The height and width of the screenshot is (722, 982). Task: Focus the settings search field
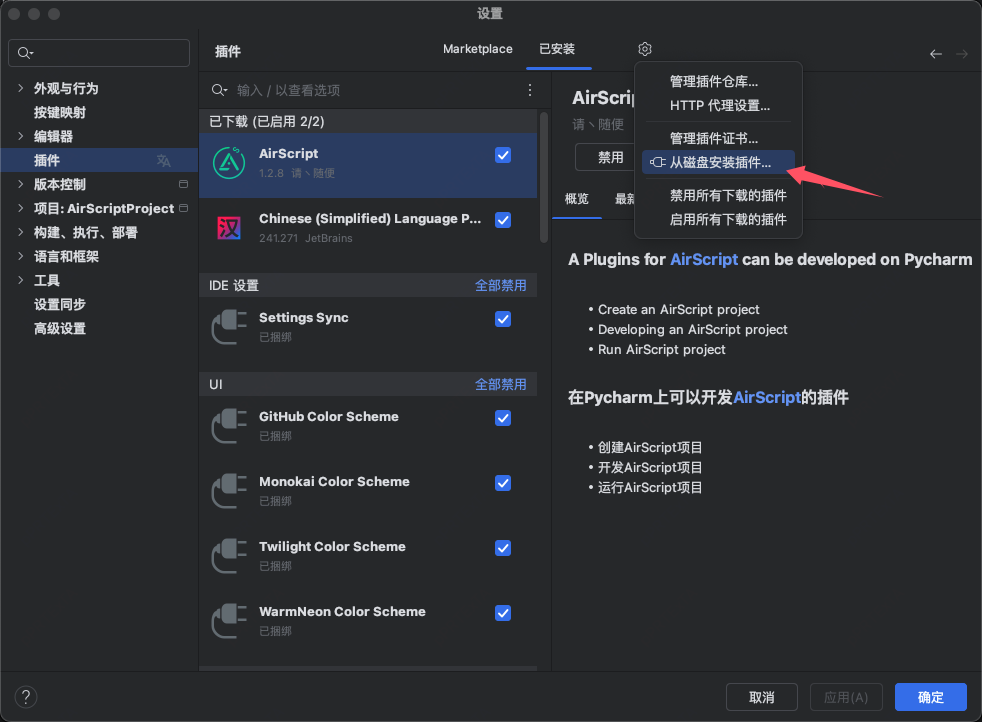tap(99, 53)
